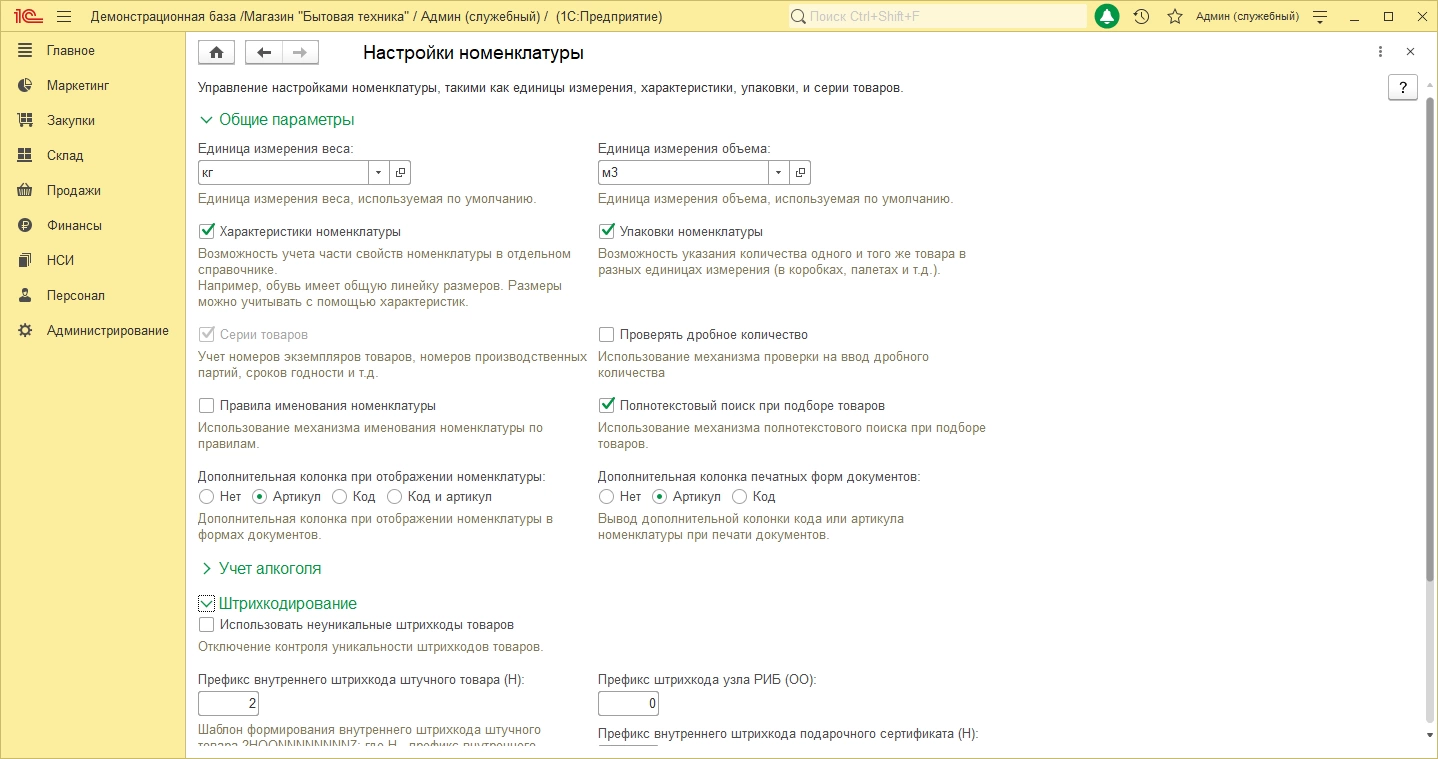Image resolution: width=1438 pixels, height=759 pixels.
Task: Click the piece goods barcode prefix field
Action: click(x=229, y=704)
